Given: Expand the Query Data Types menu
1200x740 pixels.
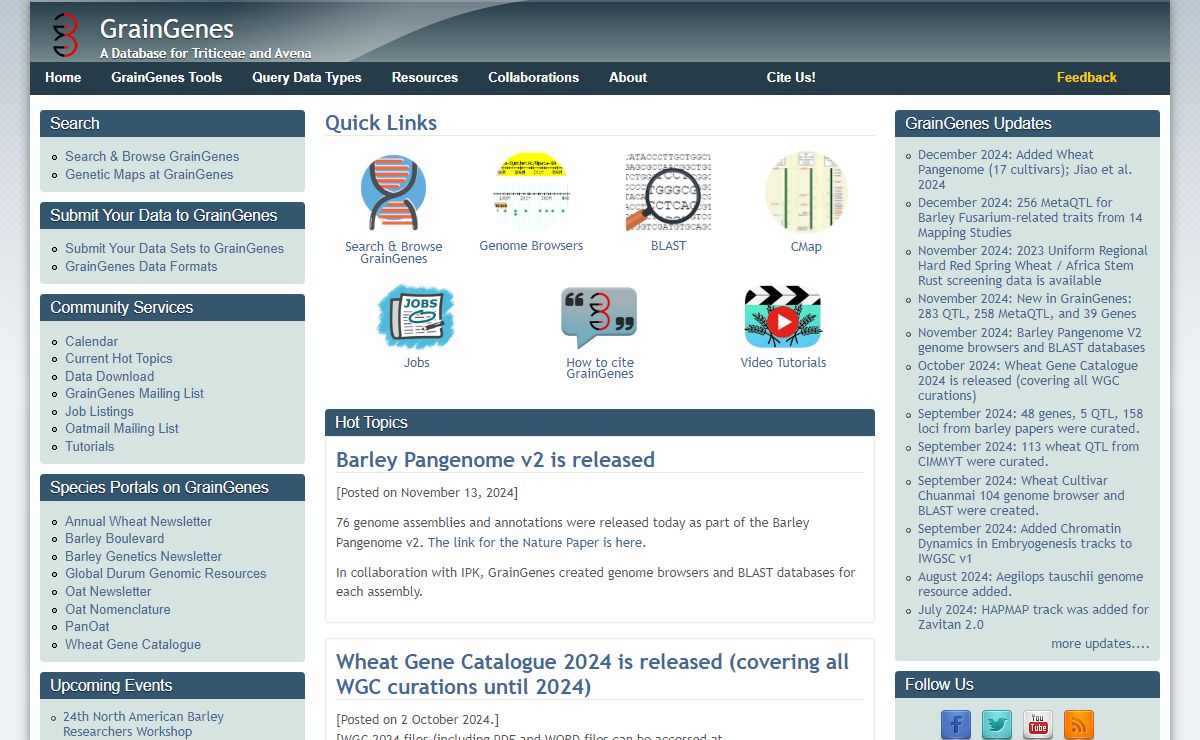Looking at the screenshot, I should [307, 77].
